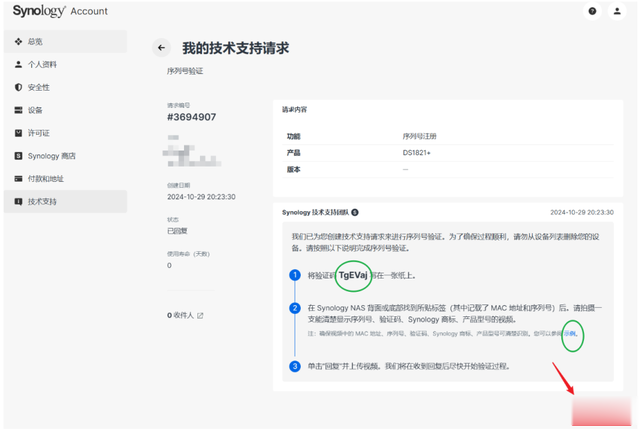Click the 功能 row label

293,136
